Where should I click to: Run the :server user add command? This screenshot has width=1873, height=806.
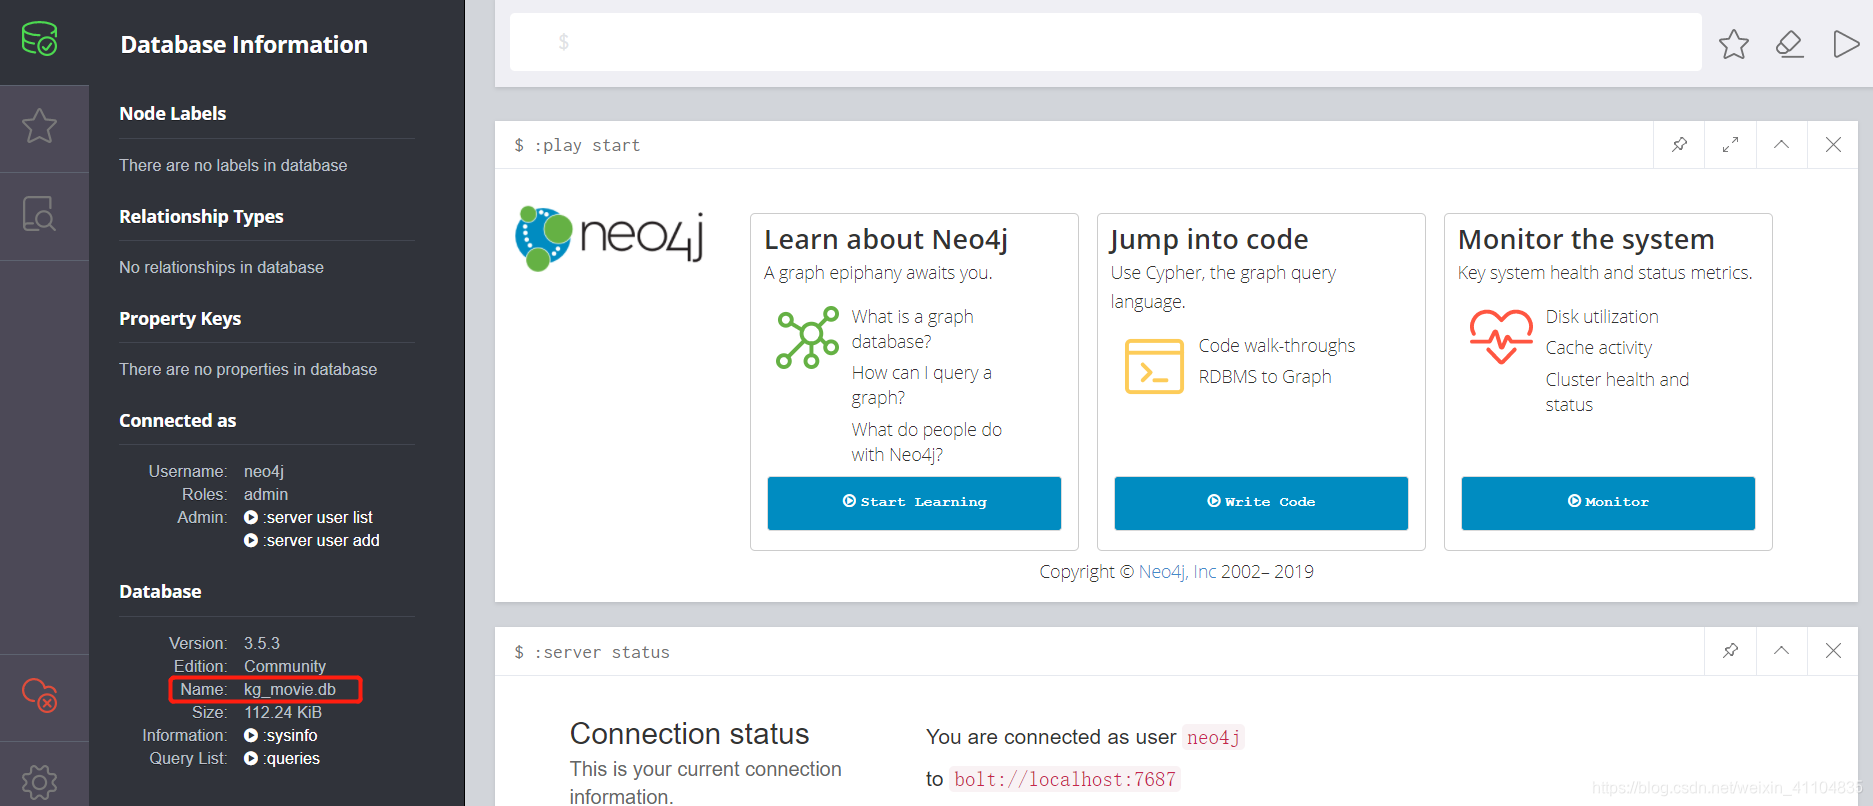[312, 540]
